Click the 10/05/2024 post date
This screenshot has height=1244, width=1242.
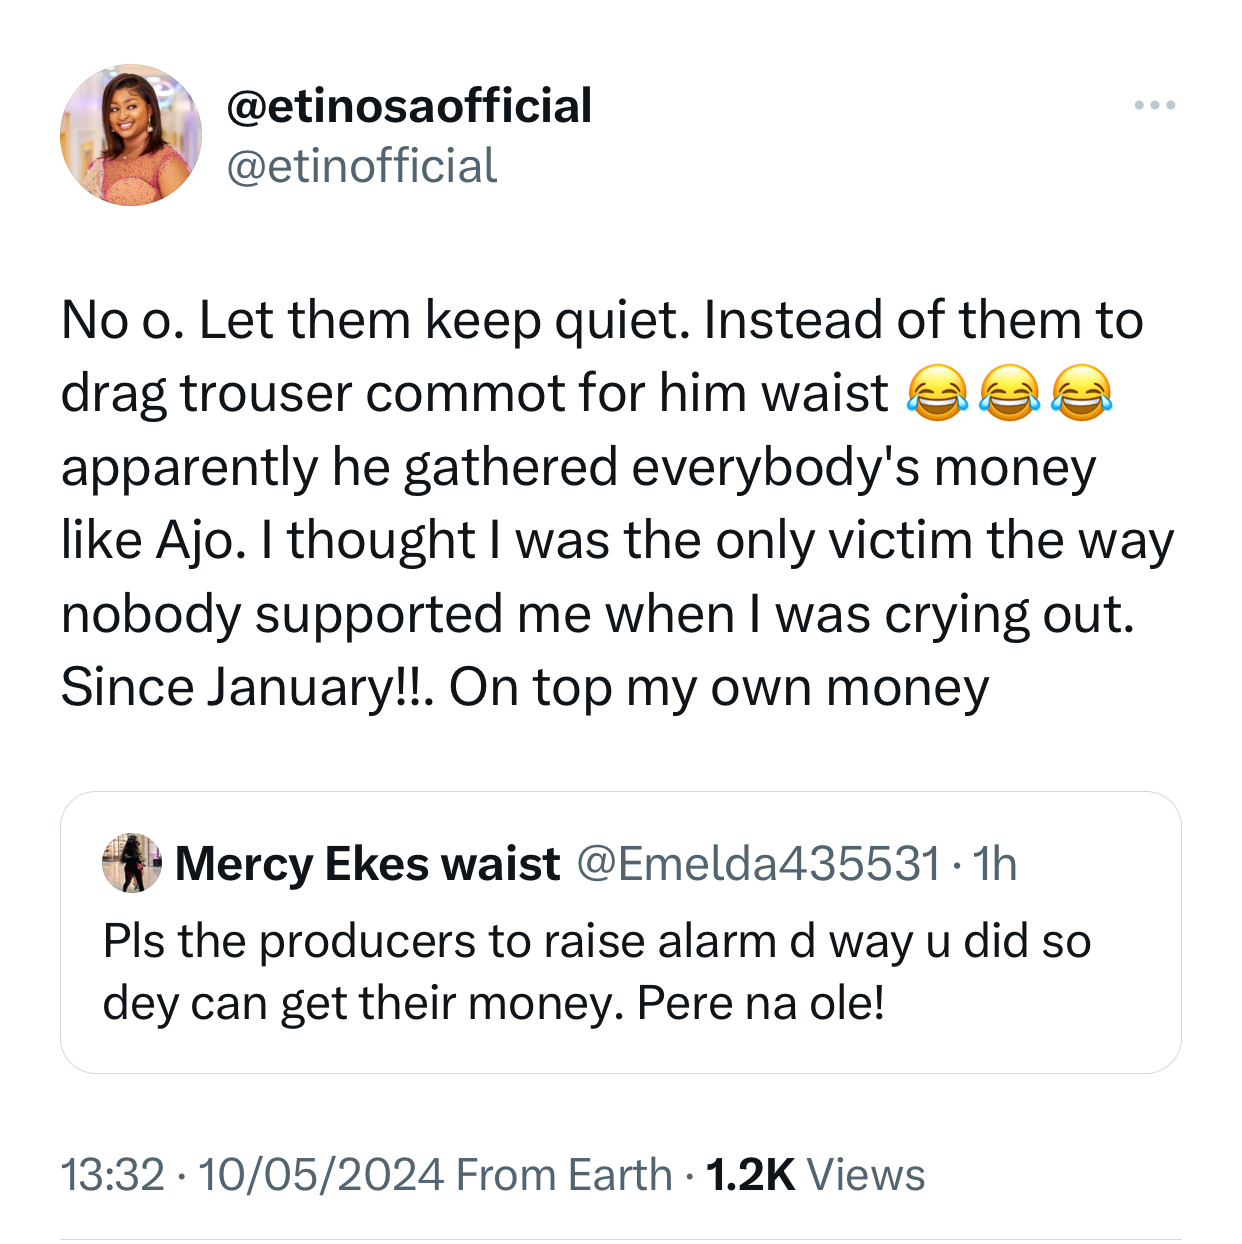321,1175
